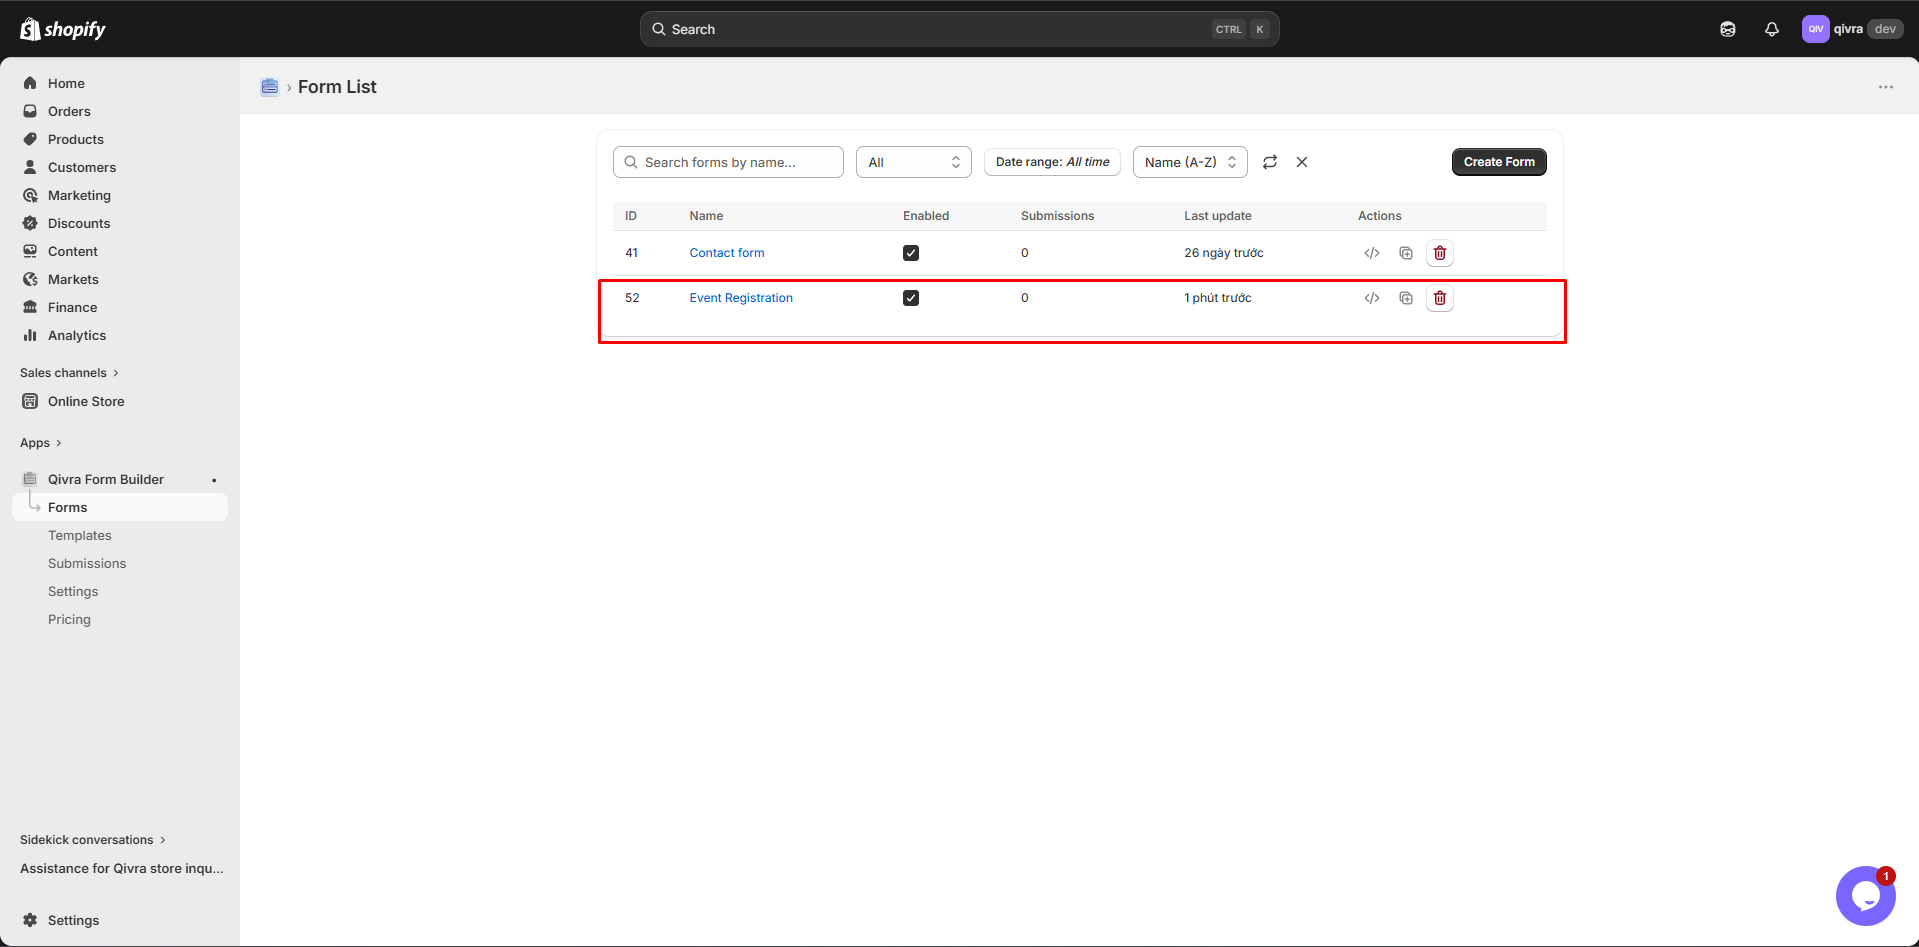The height and width of the screenshot is (947, 1919).
Task: Click the Create Form button
Action: click(x=1499, y=162)
